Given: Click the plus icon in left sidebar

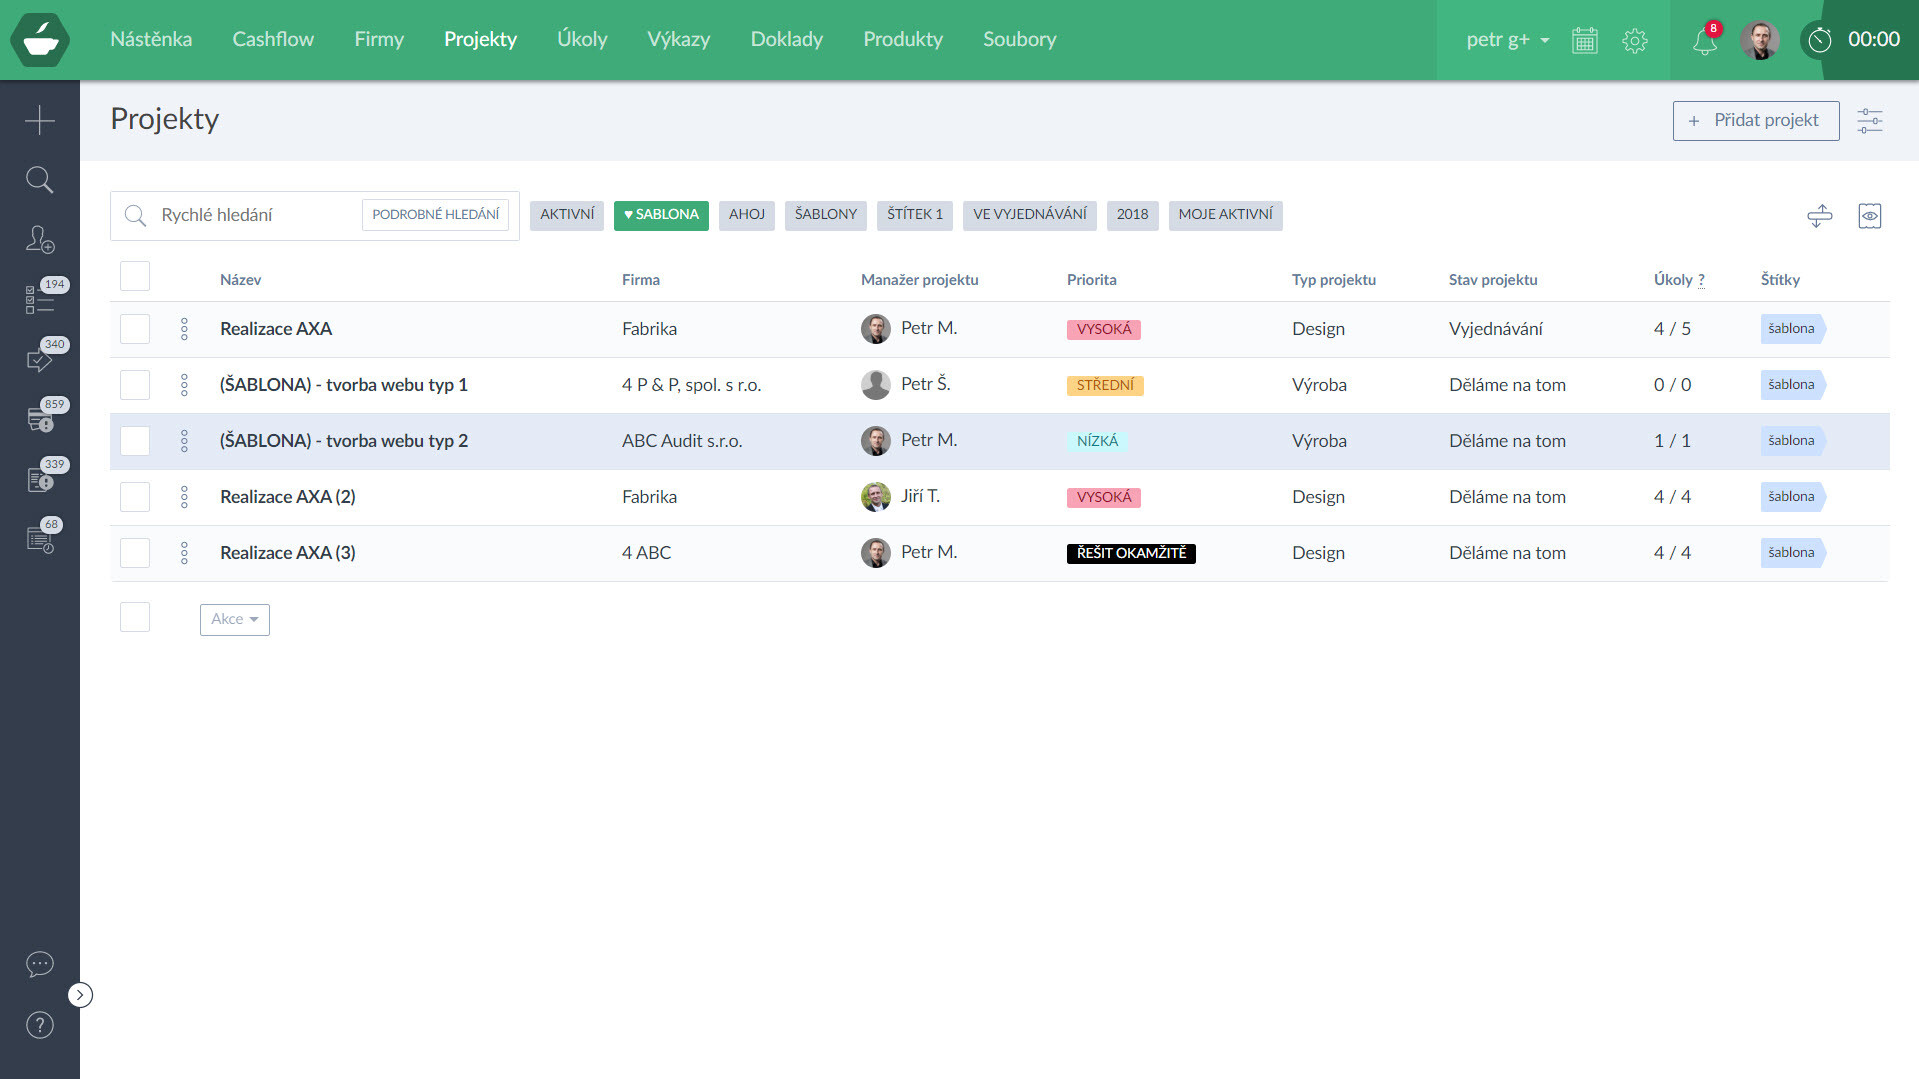Looking at the screenshot, I should click(x=39, y=120).
